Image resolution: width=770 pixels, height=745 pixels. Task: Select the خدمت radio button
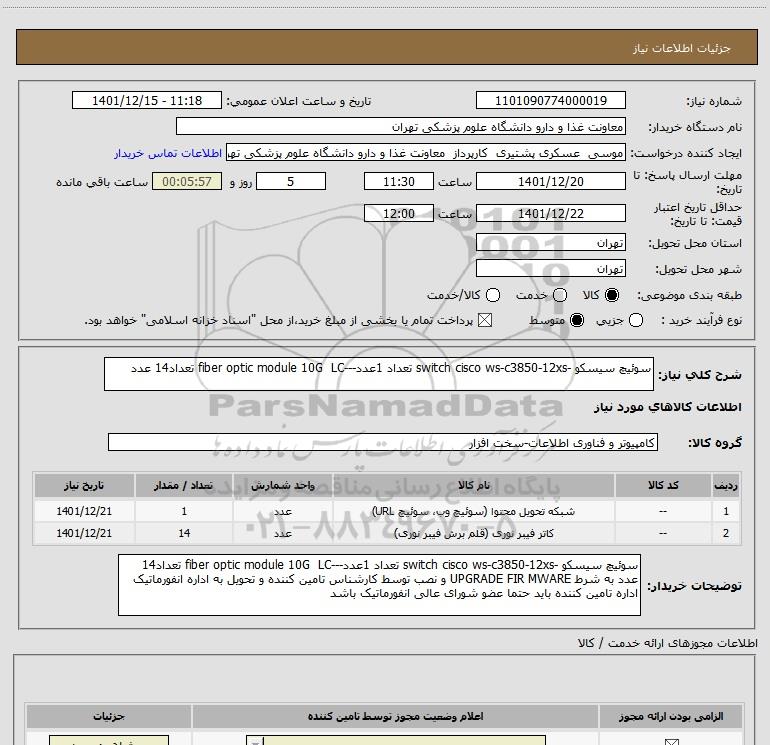click(560, 295)
